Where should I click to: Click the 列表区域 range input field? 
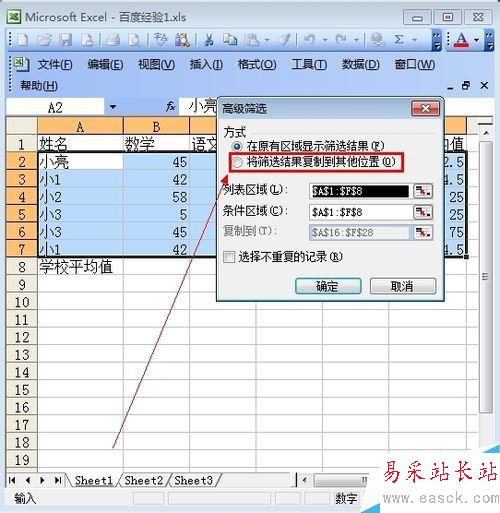click(x=360, y=191)
